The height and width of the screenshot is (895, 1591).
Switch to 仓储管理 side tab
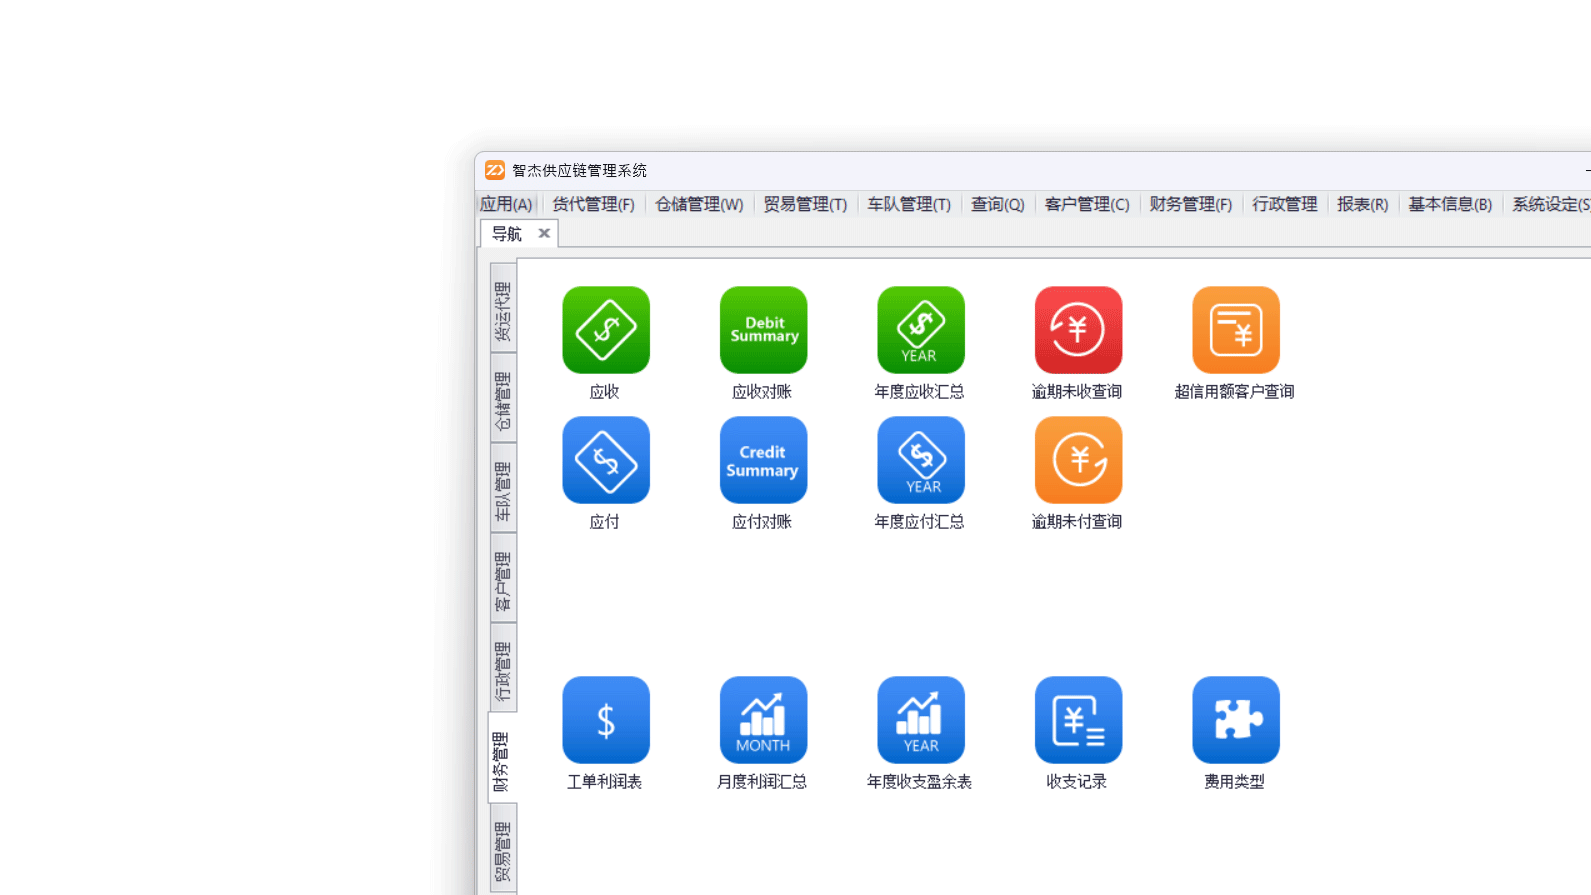[x=503, y=399]
